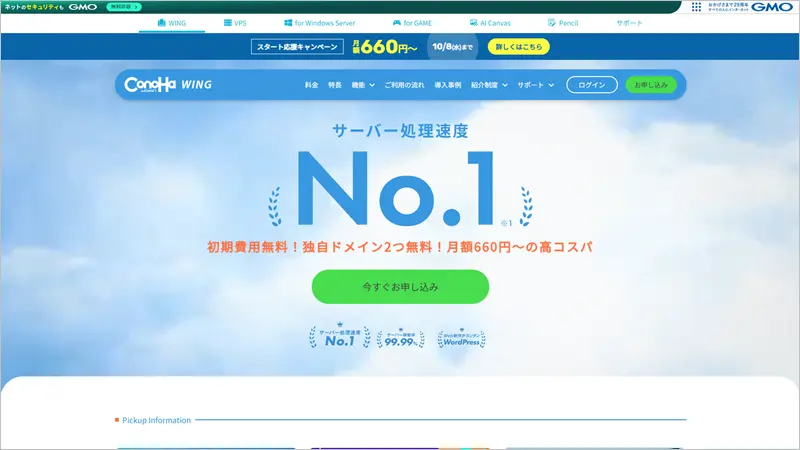
Task: Expand the サポート dropdown in navbar
Action: (535, 85)
